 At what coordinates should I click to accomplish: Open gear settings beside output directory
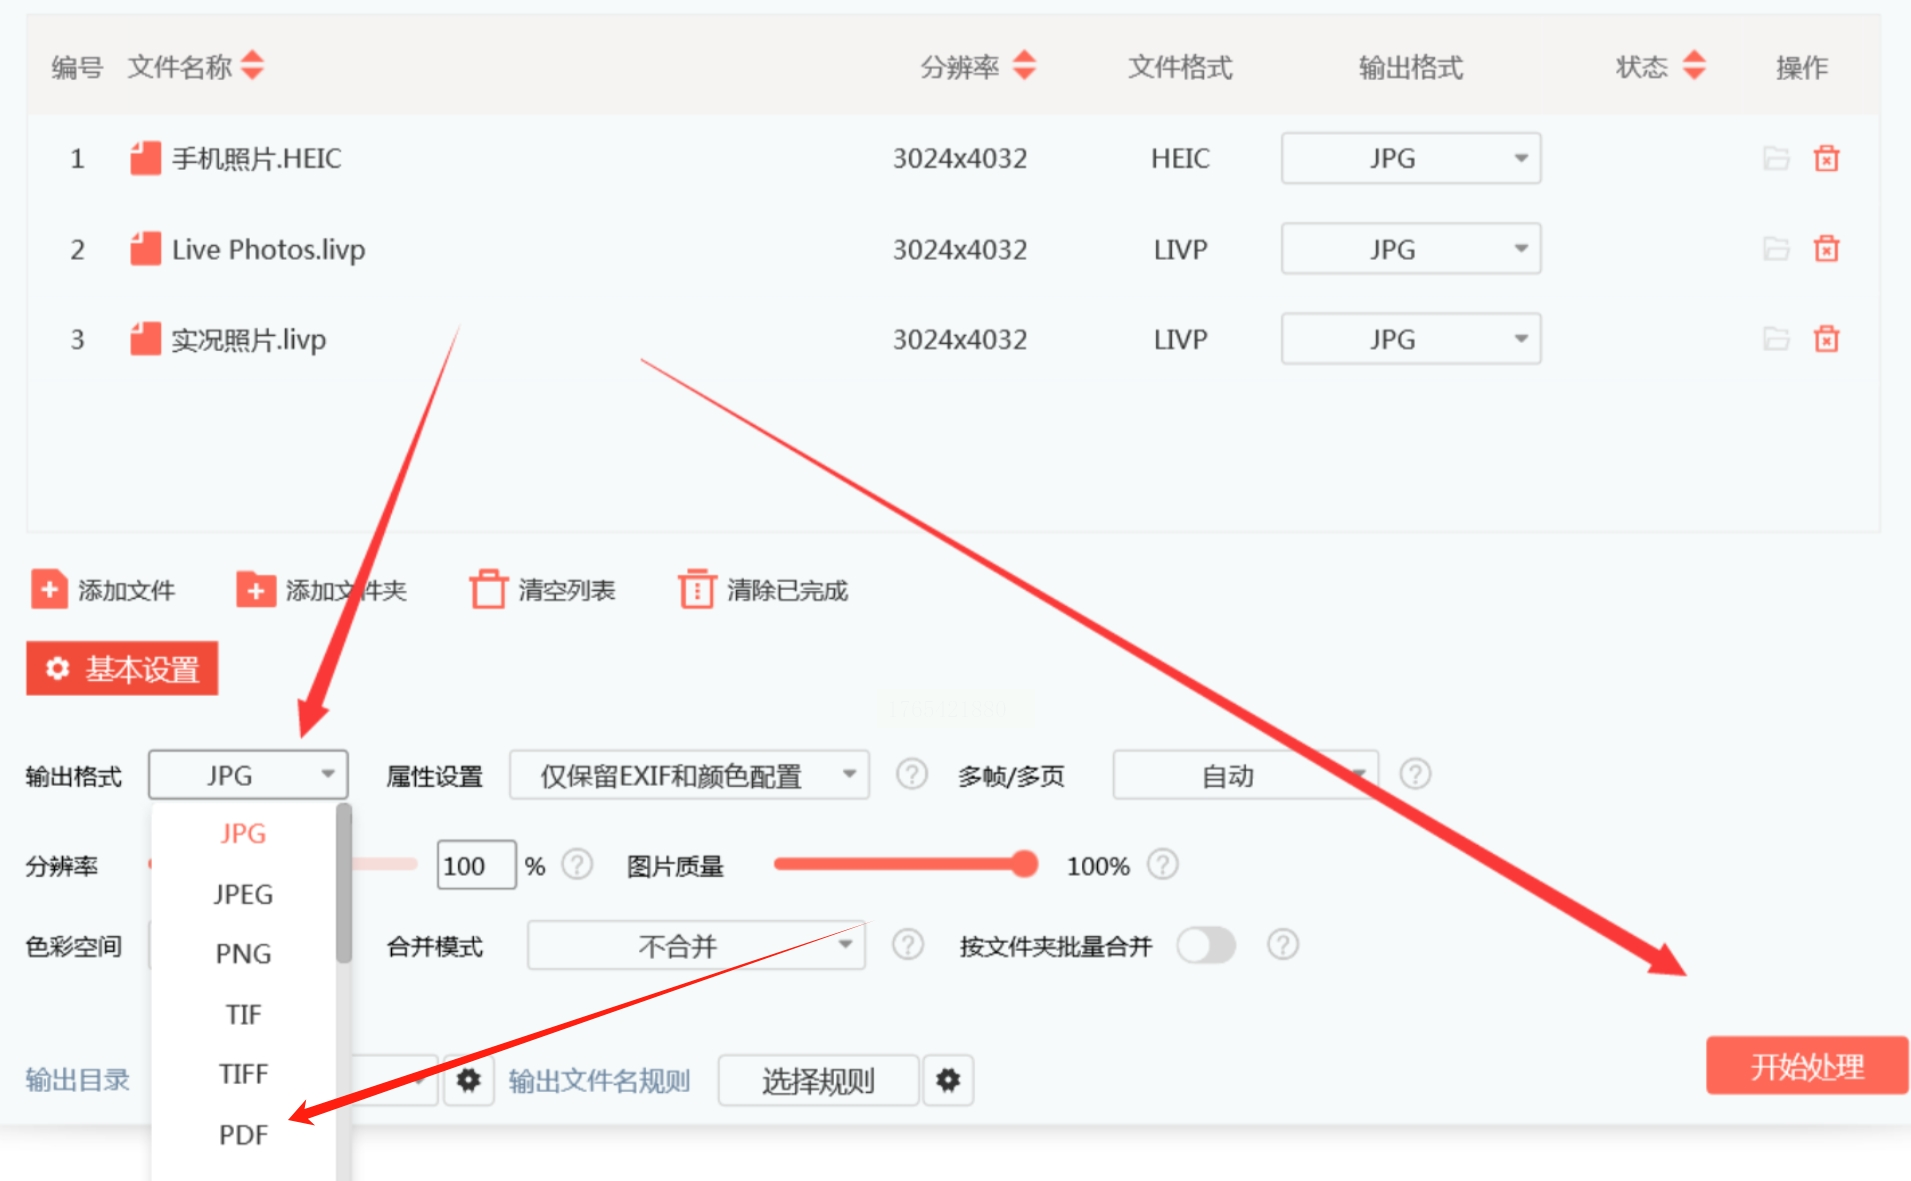coord(468,1080)
